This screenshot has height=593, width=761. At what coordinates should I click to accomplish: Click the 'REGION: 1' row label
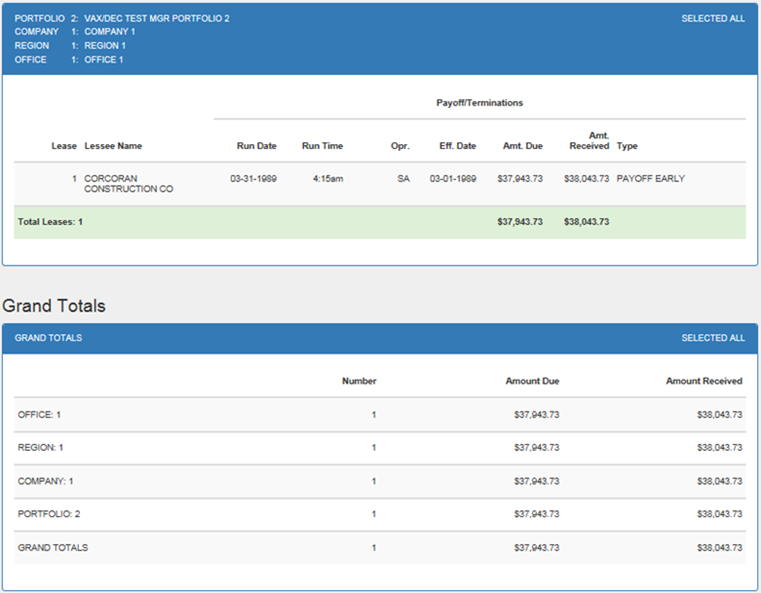click(41, 447)
